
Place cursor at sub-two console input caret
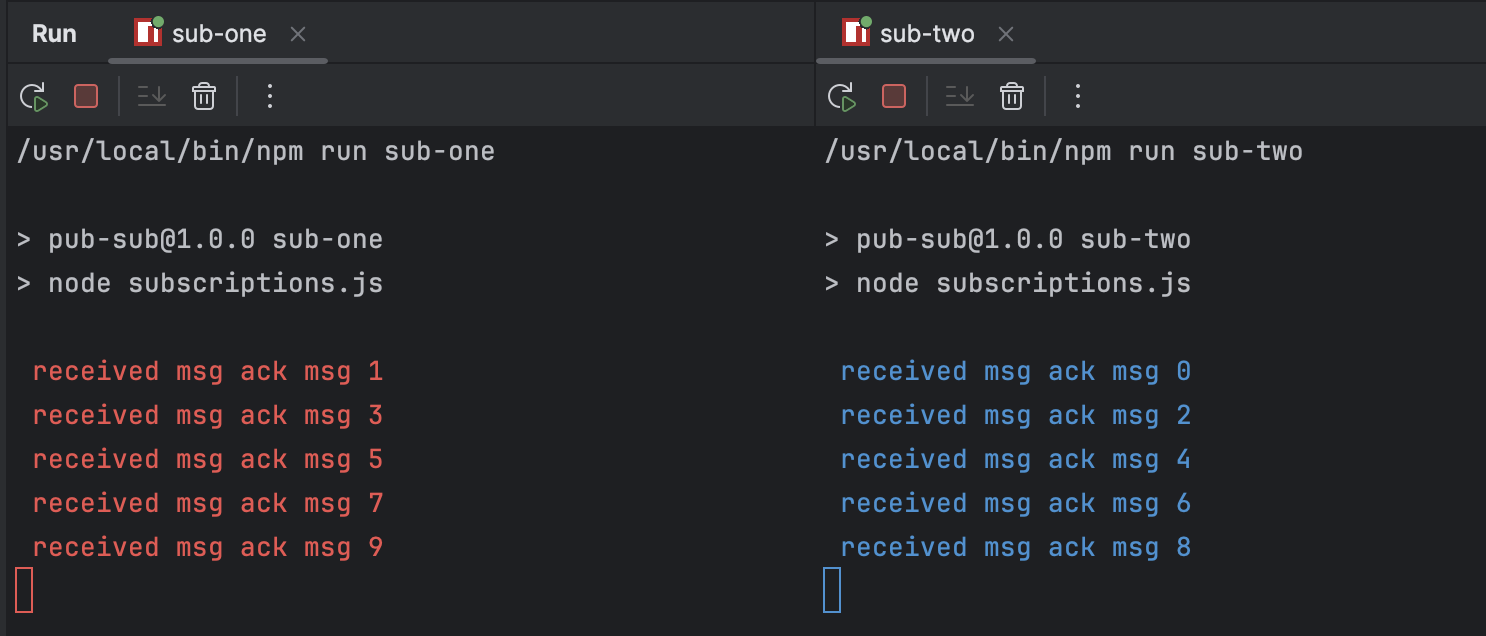pos(832,590)
